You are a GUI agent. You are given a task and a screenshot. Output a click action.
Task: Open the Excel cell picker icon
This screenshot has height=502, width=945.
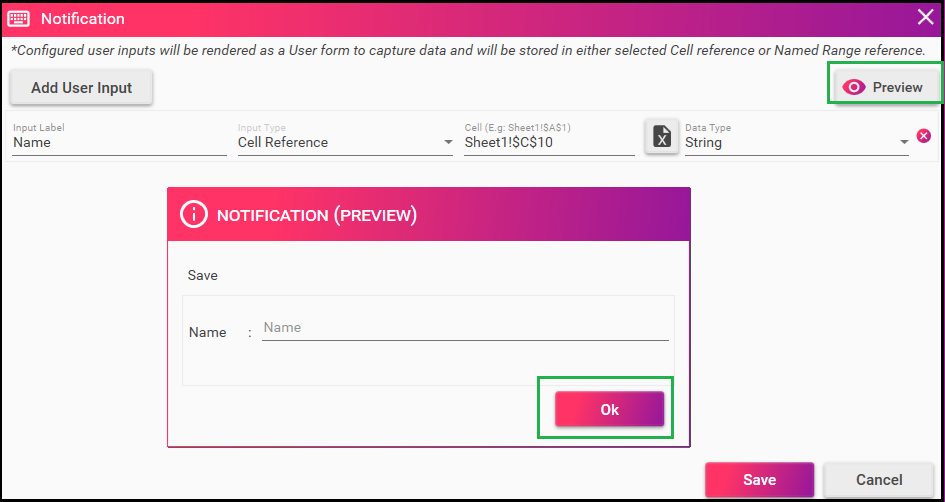coord(662,136)
